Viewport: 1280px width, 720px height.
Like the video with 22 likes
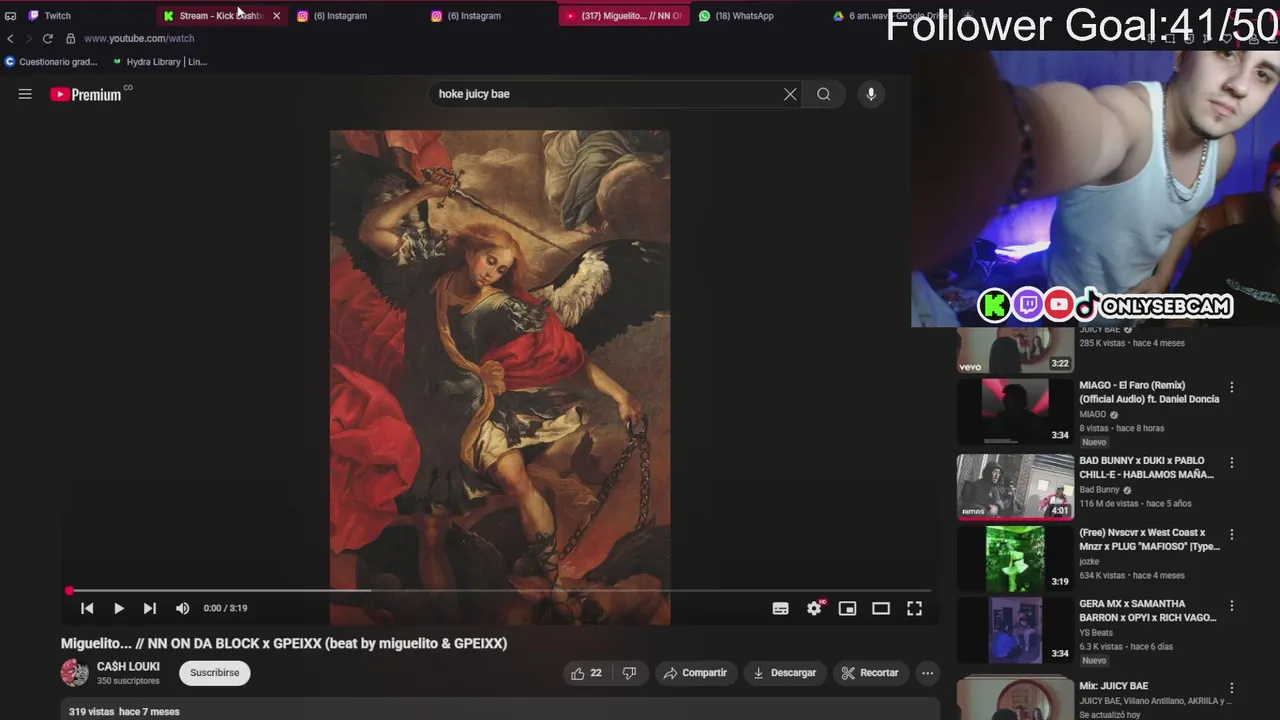pyautogui.click(x=586, y=673)
